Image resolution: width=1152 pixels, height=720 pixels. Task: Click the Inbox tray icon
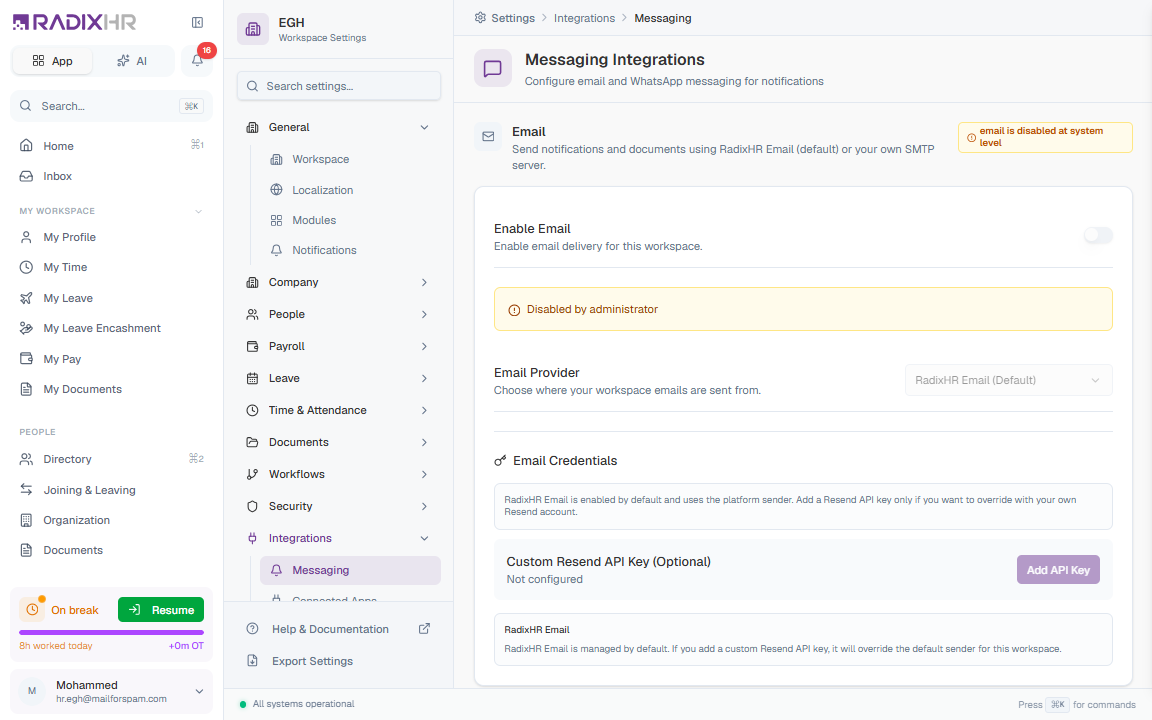pyautogui.click(x=26, y=176)
